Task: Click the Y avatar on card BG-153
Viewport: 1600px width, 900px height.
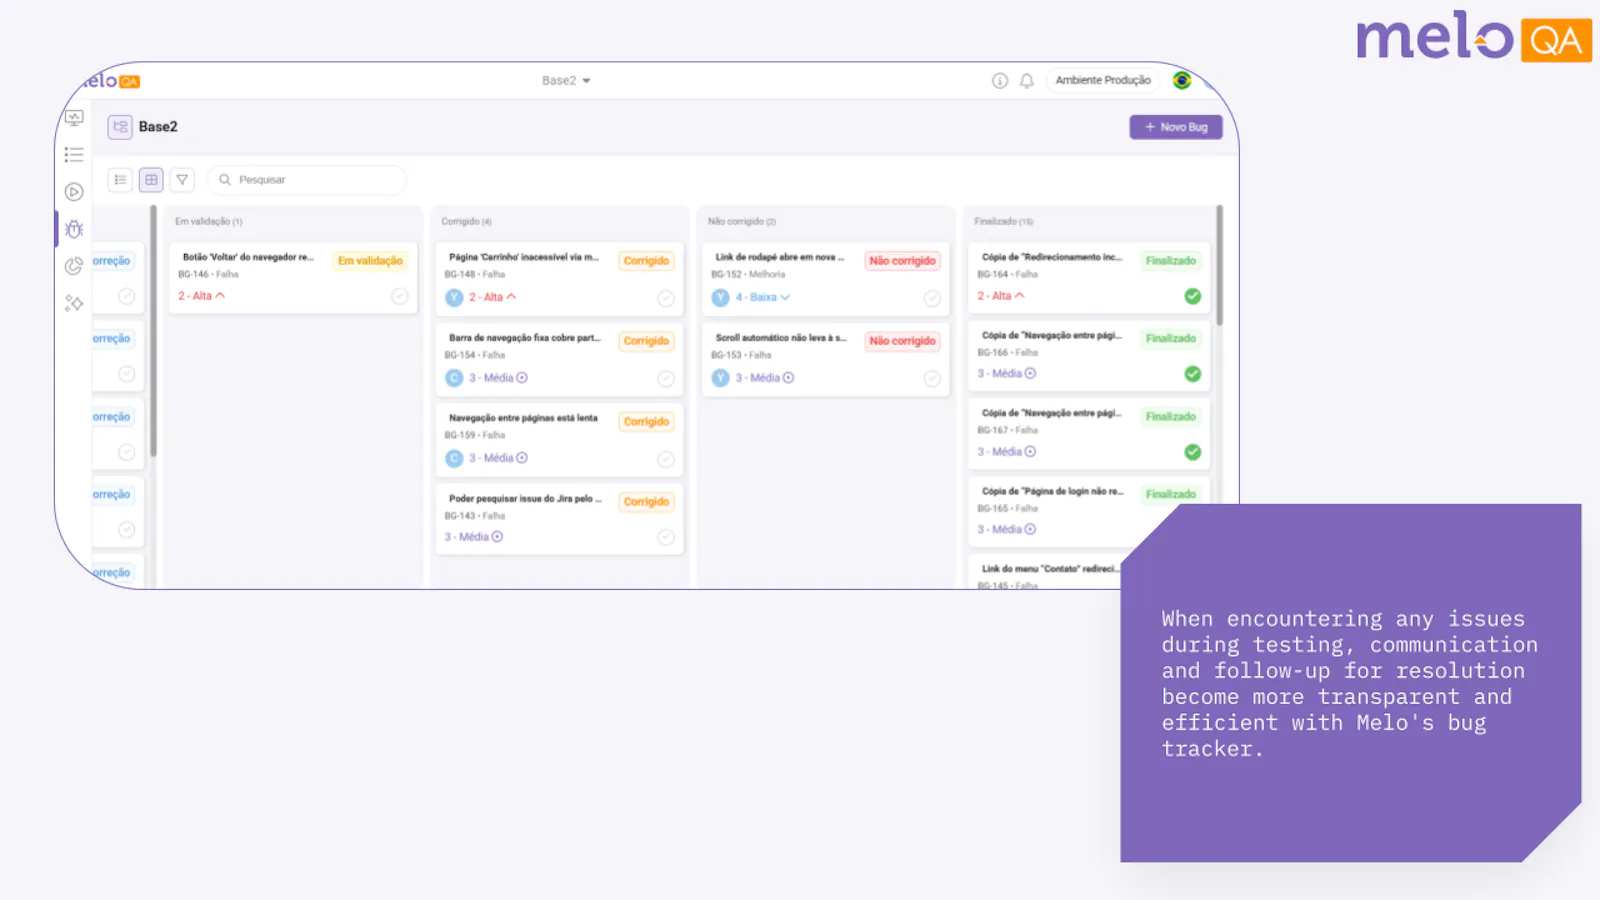Action: [x=720, y=378]
